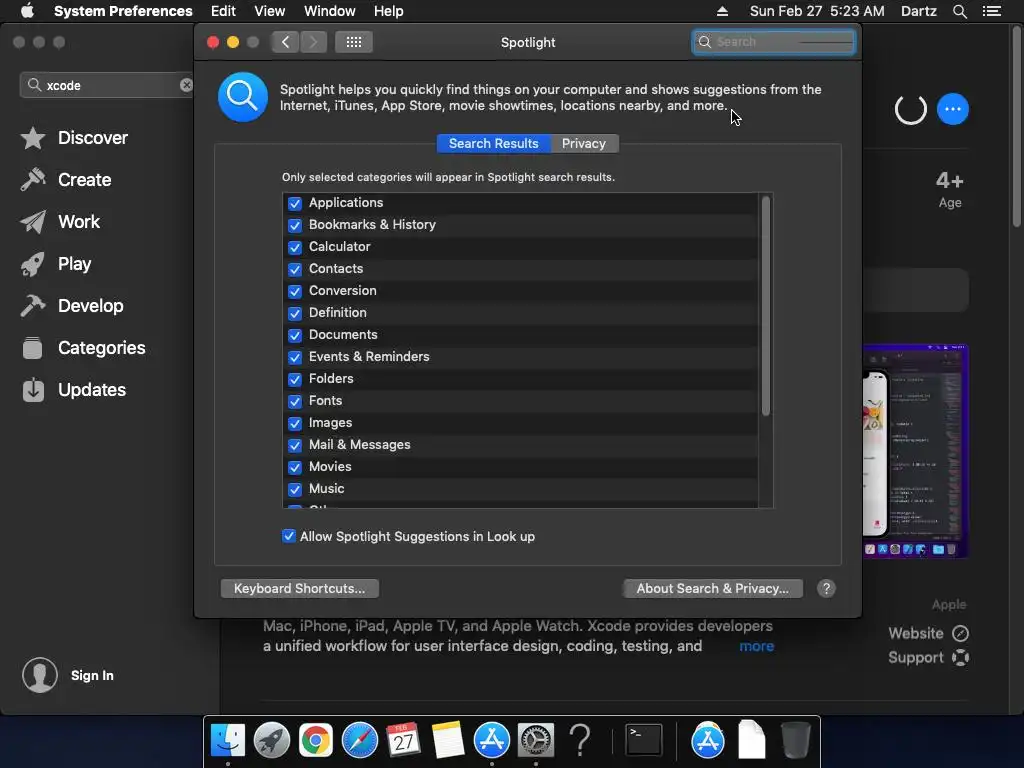The height and width of the screenshot is (768, 1024).
Task: Go back with the left chevron button
Action: pos(285,42)
